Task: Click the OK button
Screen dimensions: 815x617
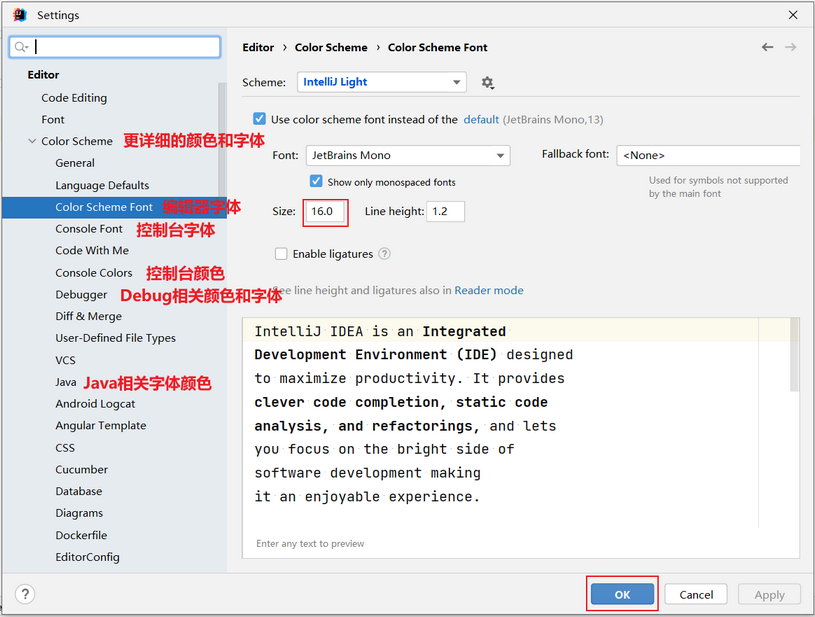Action: pyautogui.click(x=622, y=594)
